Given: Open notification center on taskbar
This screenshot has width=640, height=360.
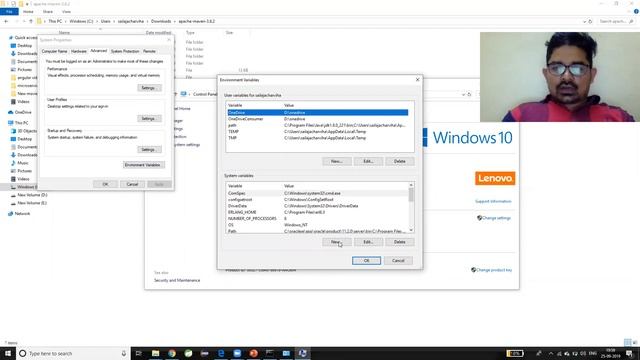Looking at the screenshot, I should click(629, 353).
